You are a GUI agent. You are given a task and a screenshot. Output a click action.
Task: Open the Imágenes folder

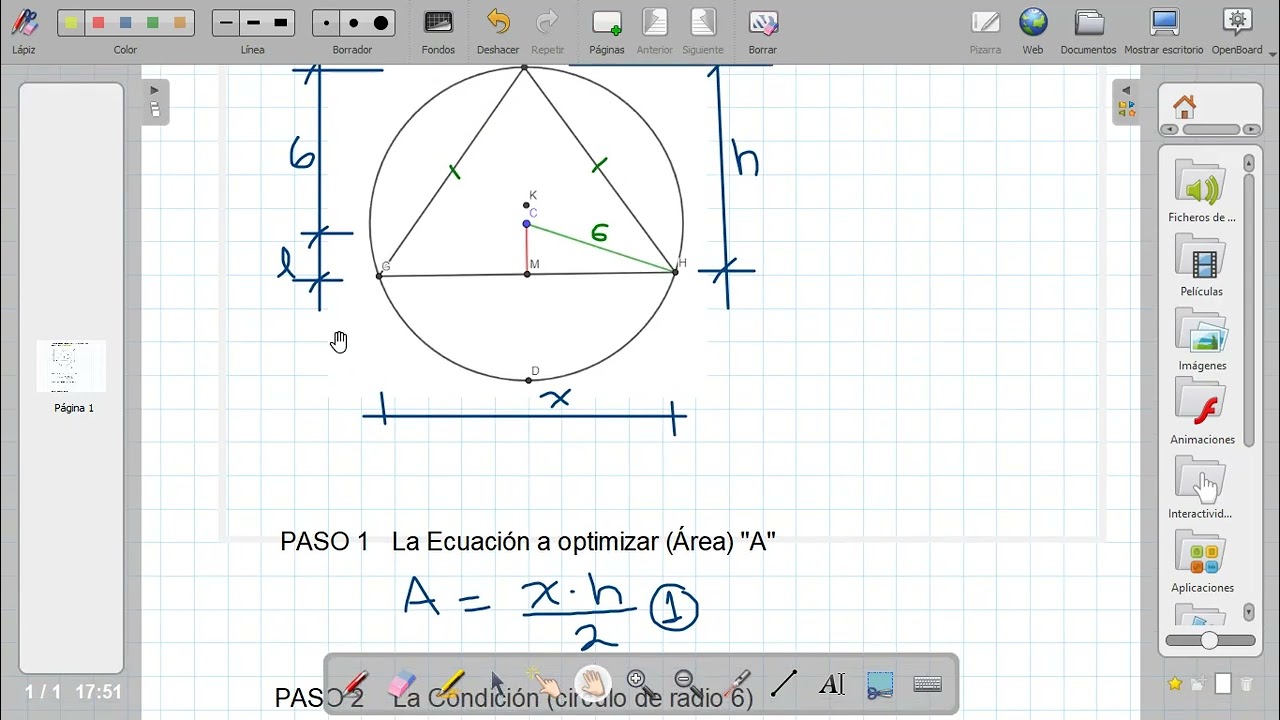(x=1201, y=338)
